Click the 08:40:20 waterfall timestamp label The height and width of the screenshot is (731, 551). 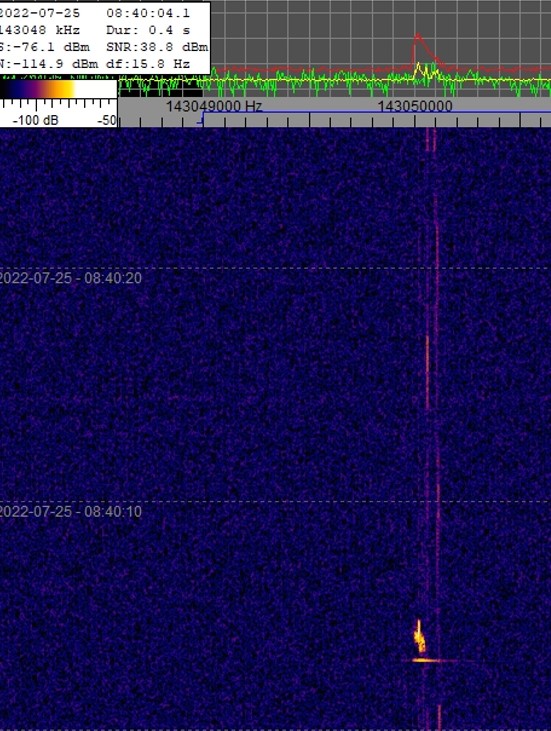[70, 278]
